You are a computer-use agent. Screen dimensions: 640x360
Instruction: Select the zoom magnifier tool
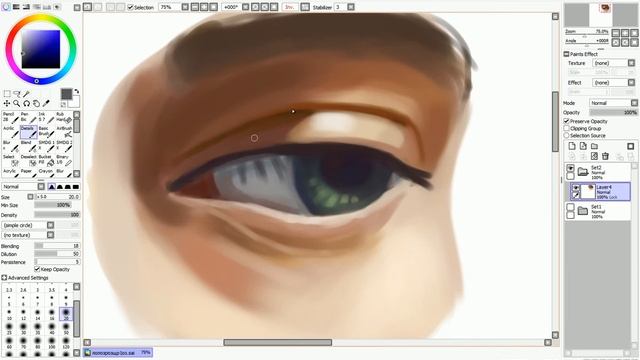click(17, 103)
